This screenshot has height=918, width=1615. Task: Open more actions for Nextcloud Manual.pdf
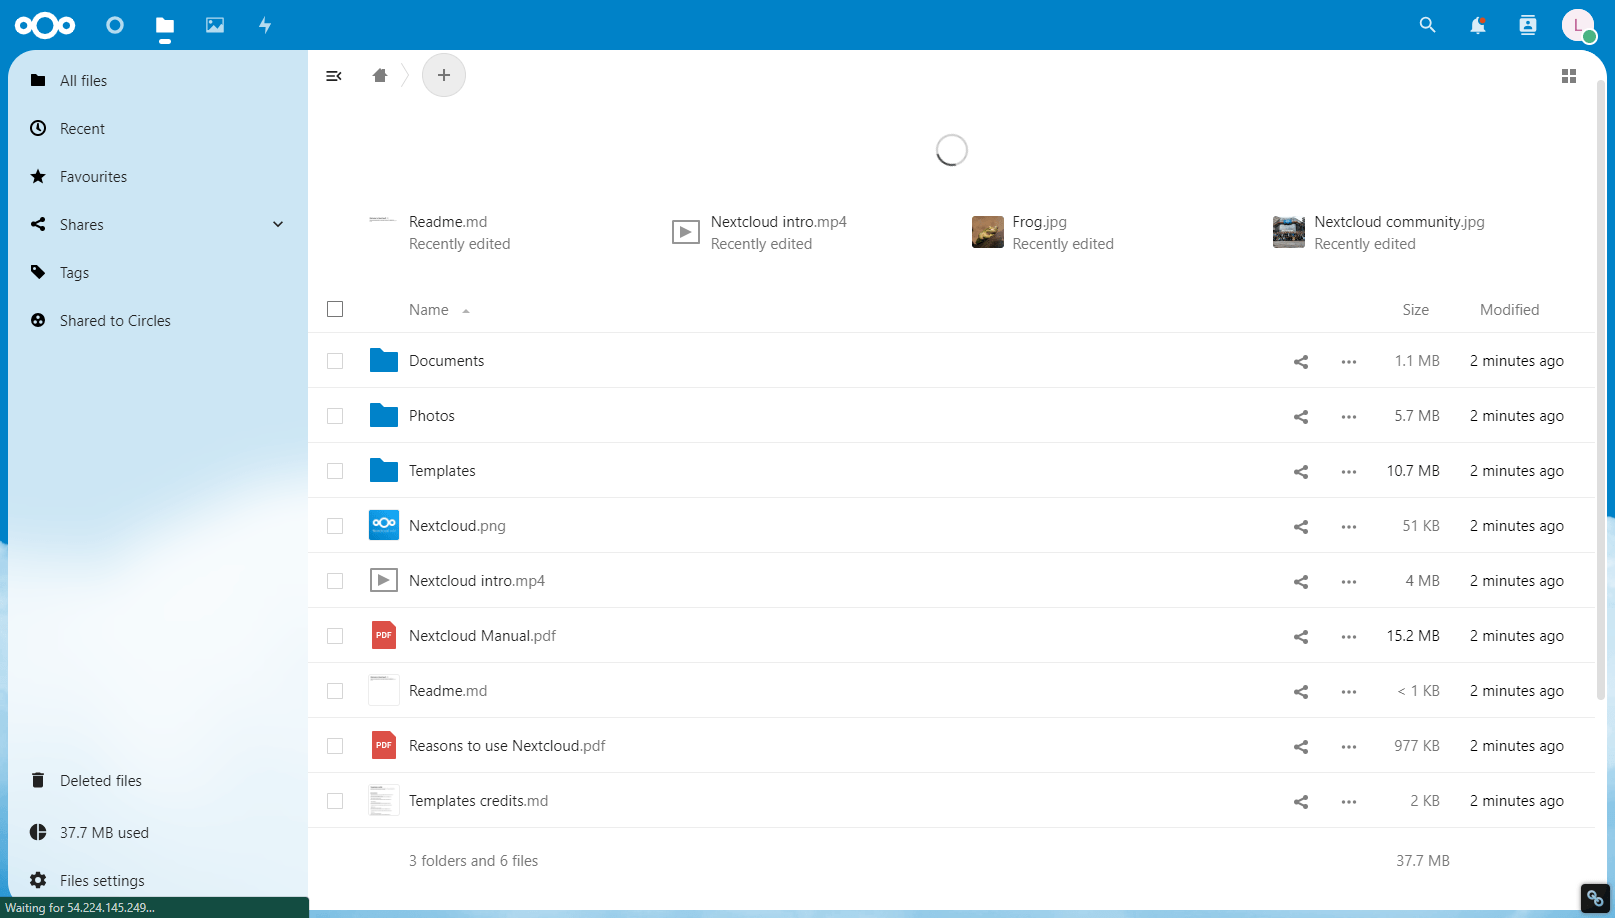pos(1349,637)
